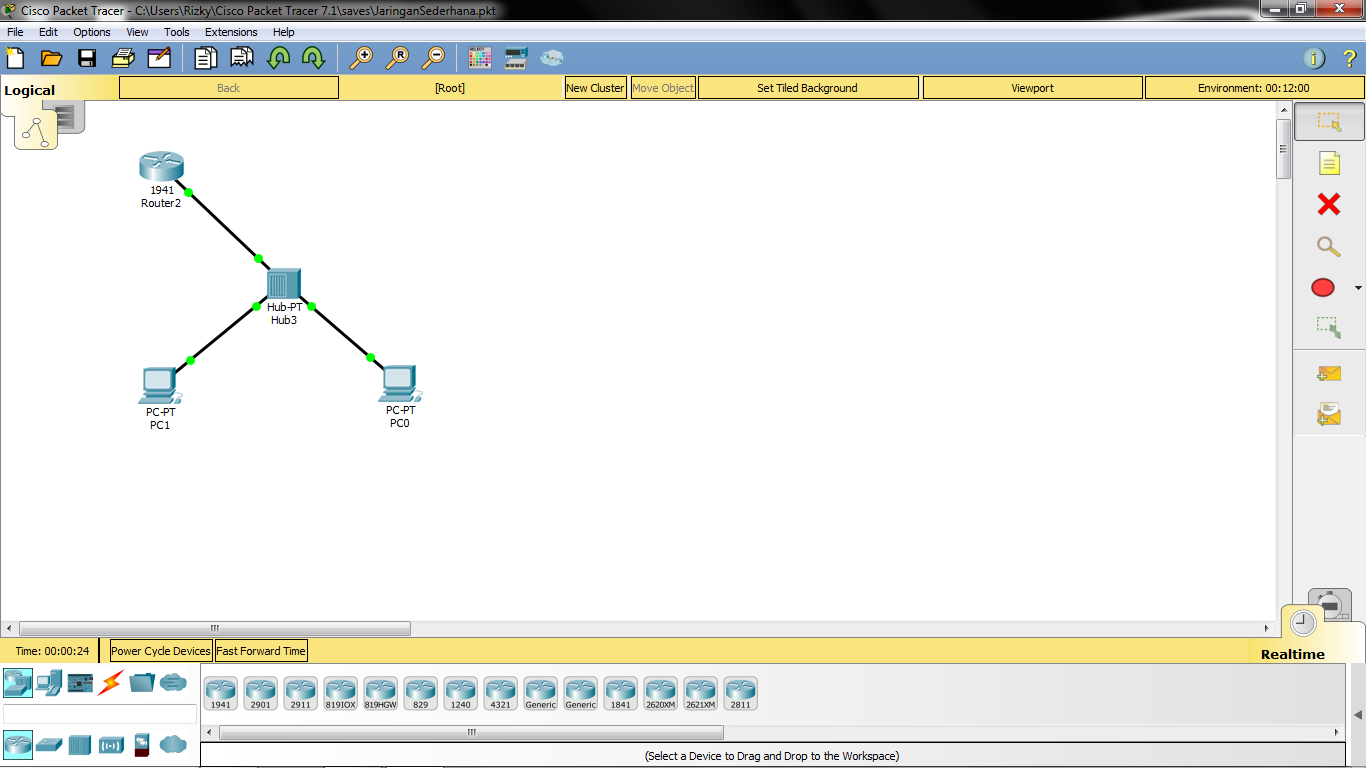Image resolution: width=1366 pixels, height=768 pixels.
Task: Pick the Delete tool red X
Action: [x=1329, y=204]
